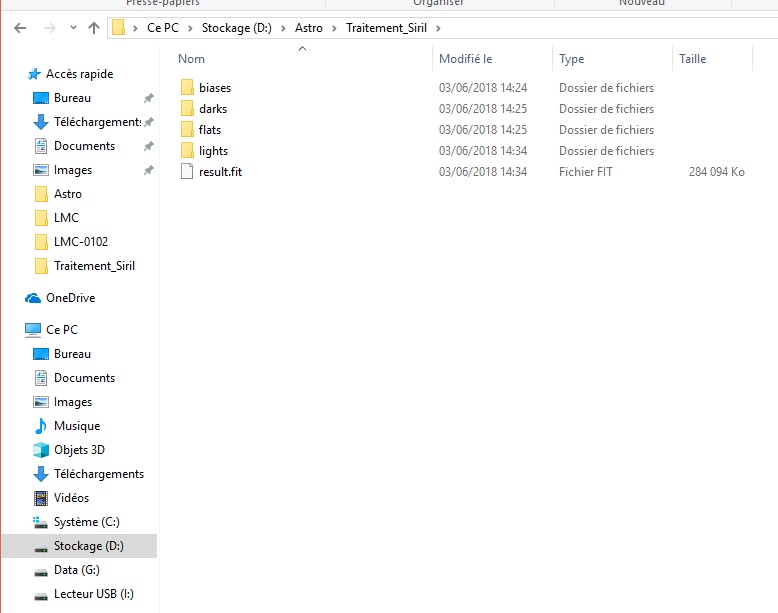The height and width of the screenshot is (613, 778).
Task: Open pinned 'Bureau' under Accès rapide
Action: coord(72,98)
